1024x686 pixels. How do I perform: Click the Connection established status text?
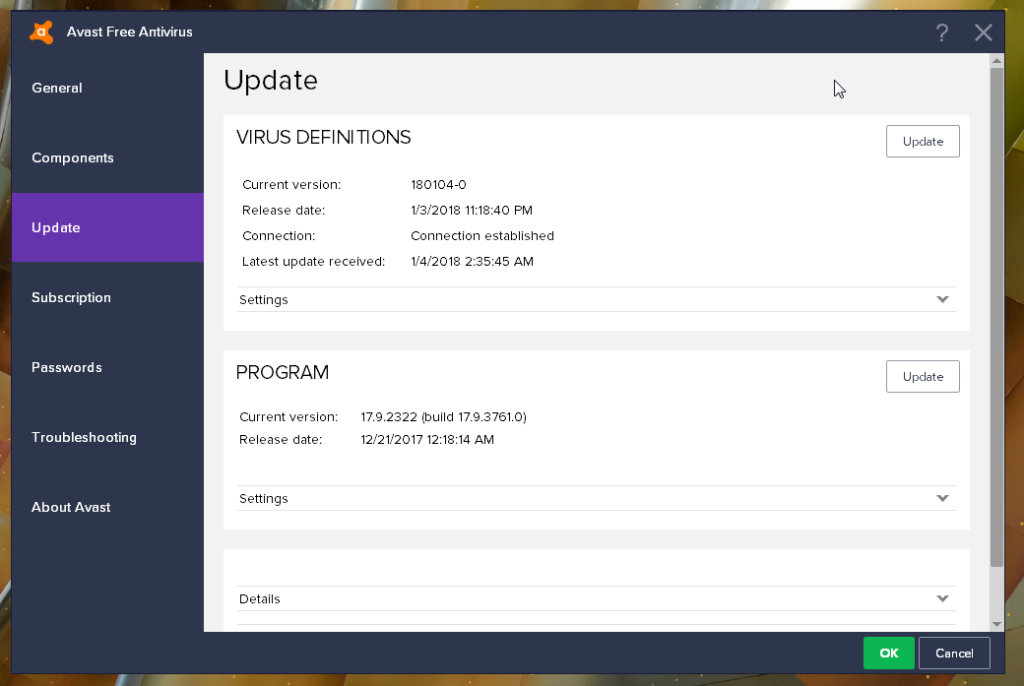coord(482,236)
